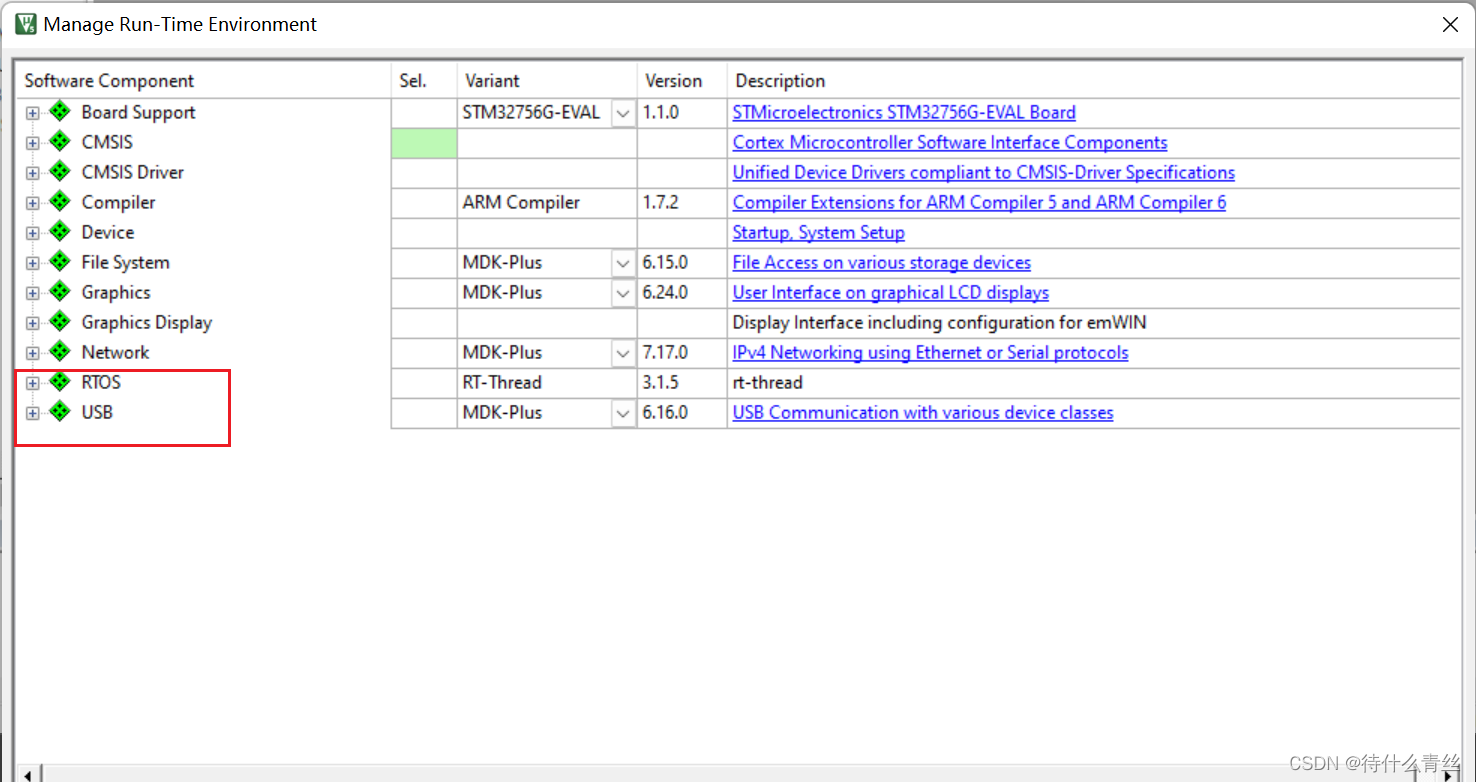Expand the Graphics tree node
1476x782 pixels.
coord(33,293)
